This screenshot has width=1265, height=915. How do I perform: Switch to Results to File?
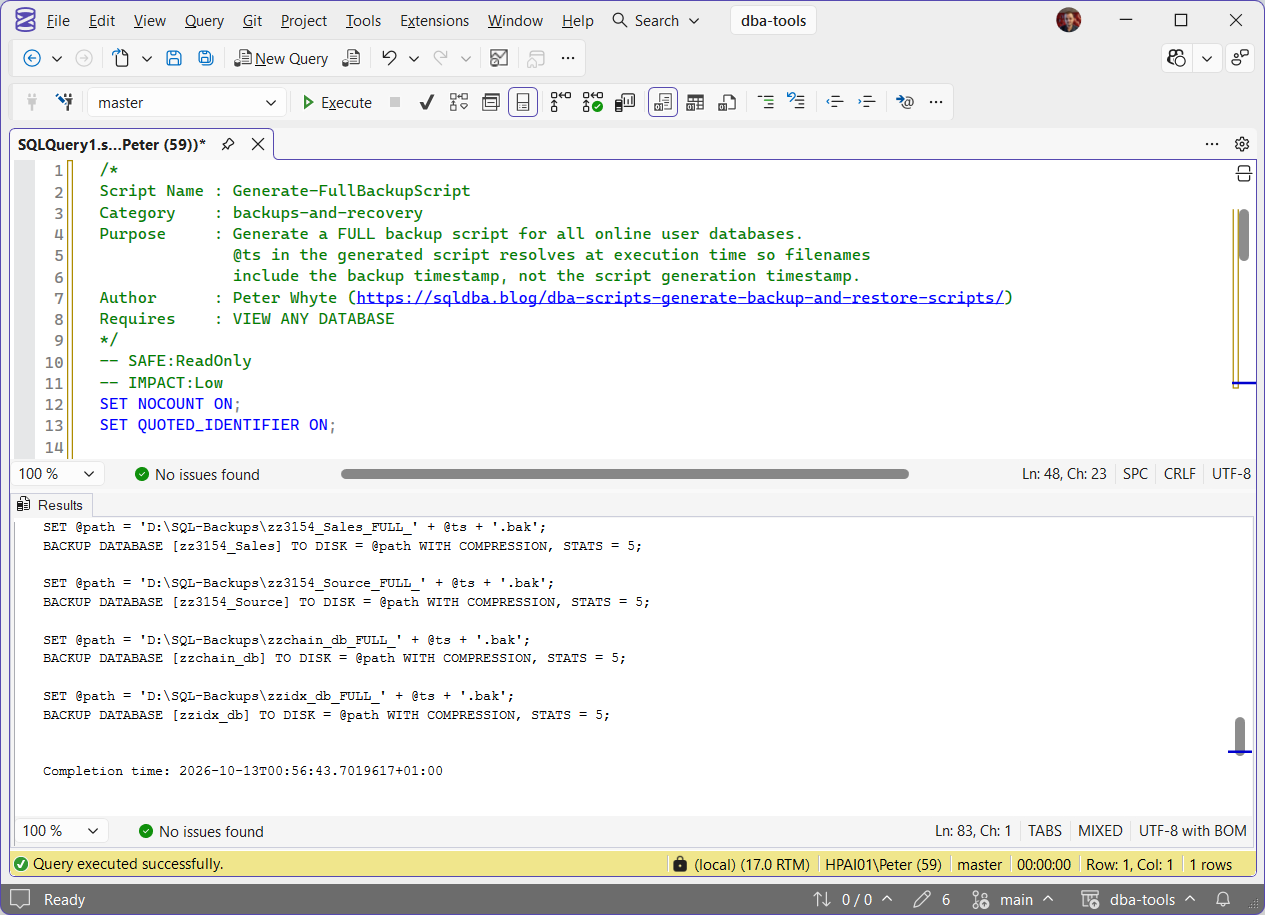click(x=727, y=102)
